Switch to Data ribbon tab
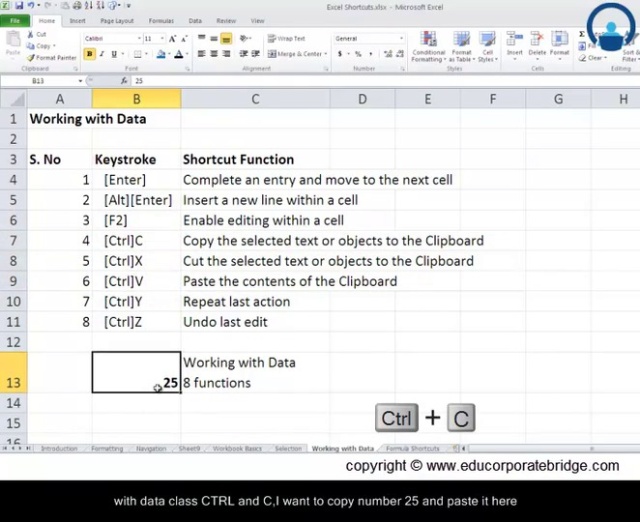Screen dimensions: 640x522 coord(195,21)
